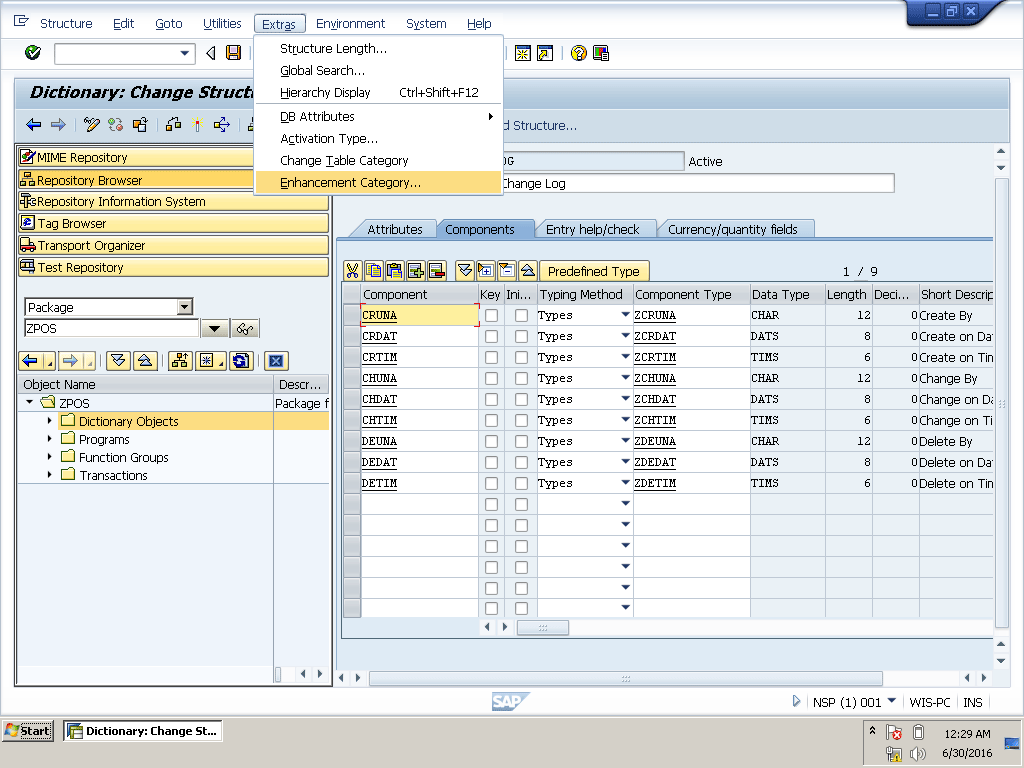The width and height of the screenshot is (1024, 768).
Task: Select Enhancement Category... from Extras menu
Action: [x=350, y=183]
